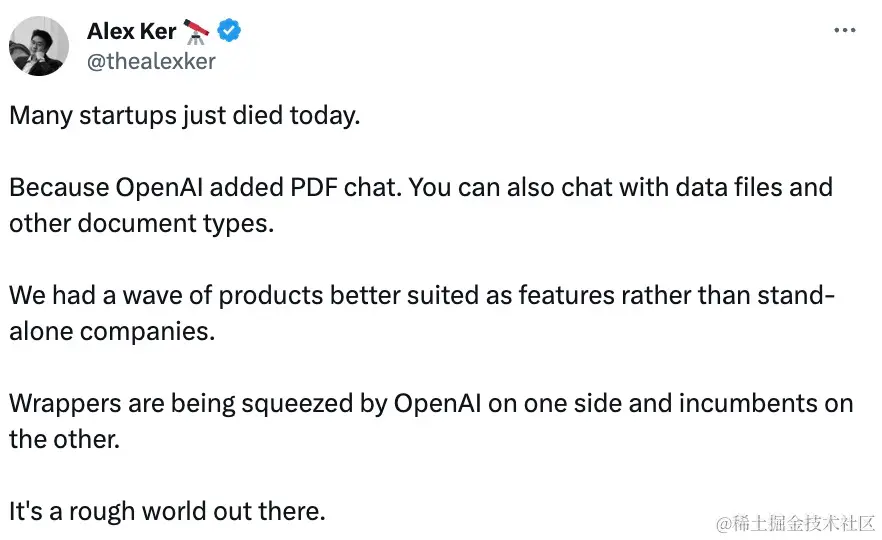Click the text 'alone companies.'
This screenshot has height=540, width=882.
[x=112, y=331]
